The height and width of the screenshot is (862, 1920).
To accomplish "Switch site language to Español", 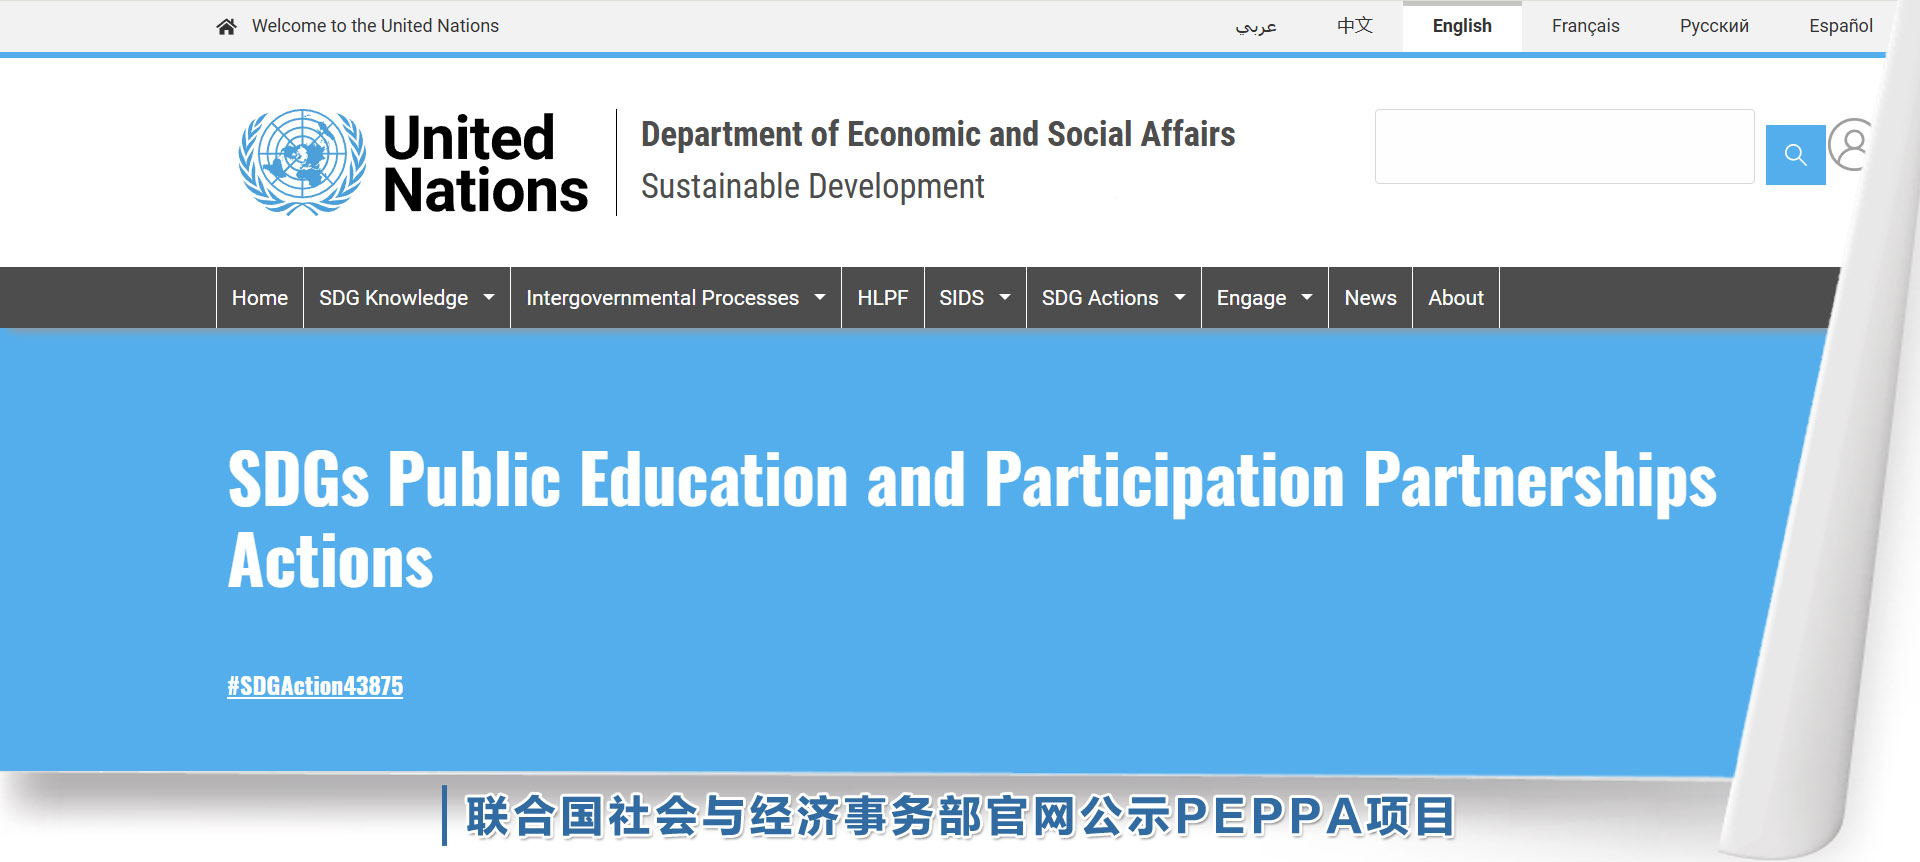I will [1840, 26].
